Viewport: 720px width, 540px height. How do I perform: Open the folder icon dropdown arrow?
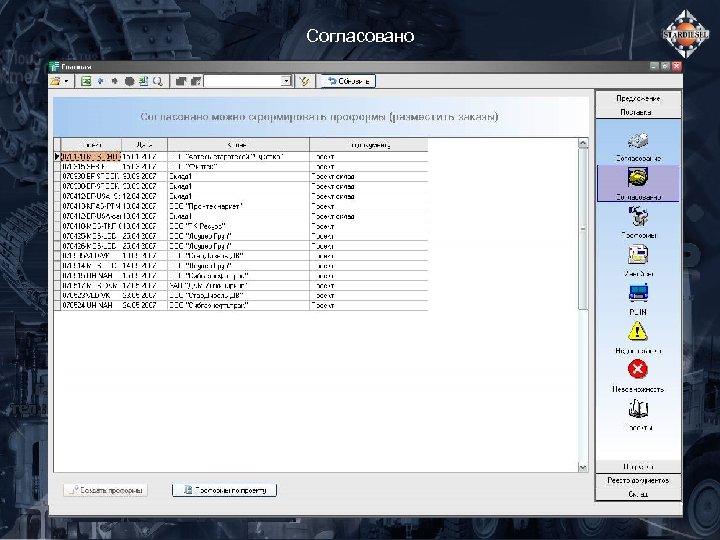point(67,80)
